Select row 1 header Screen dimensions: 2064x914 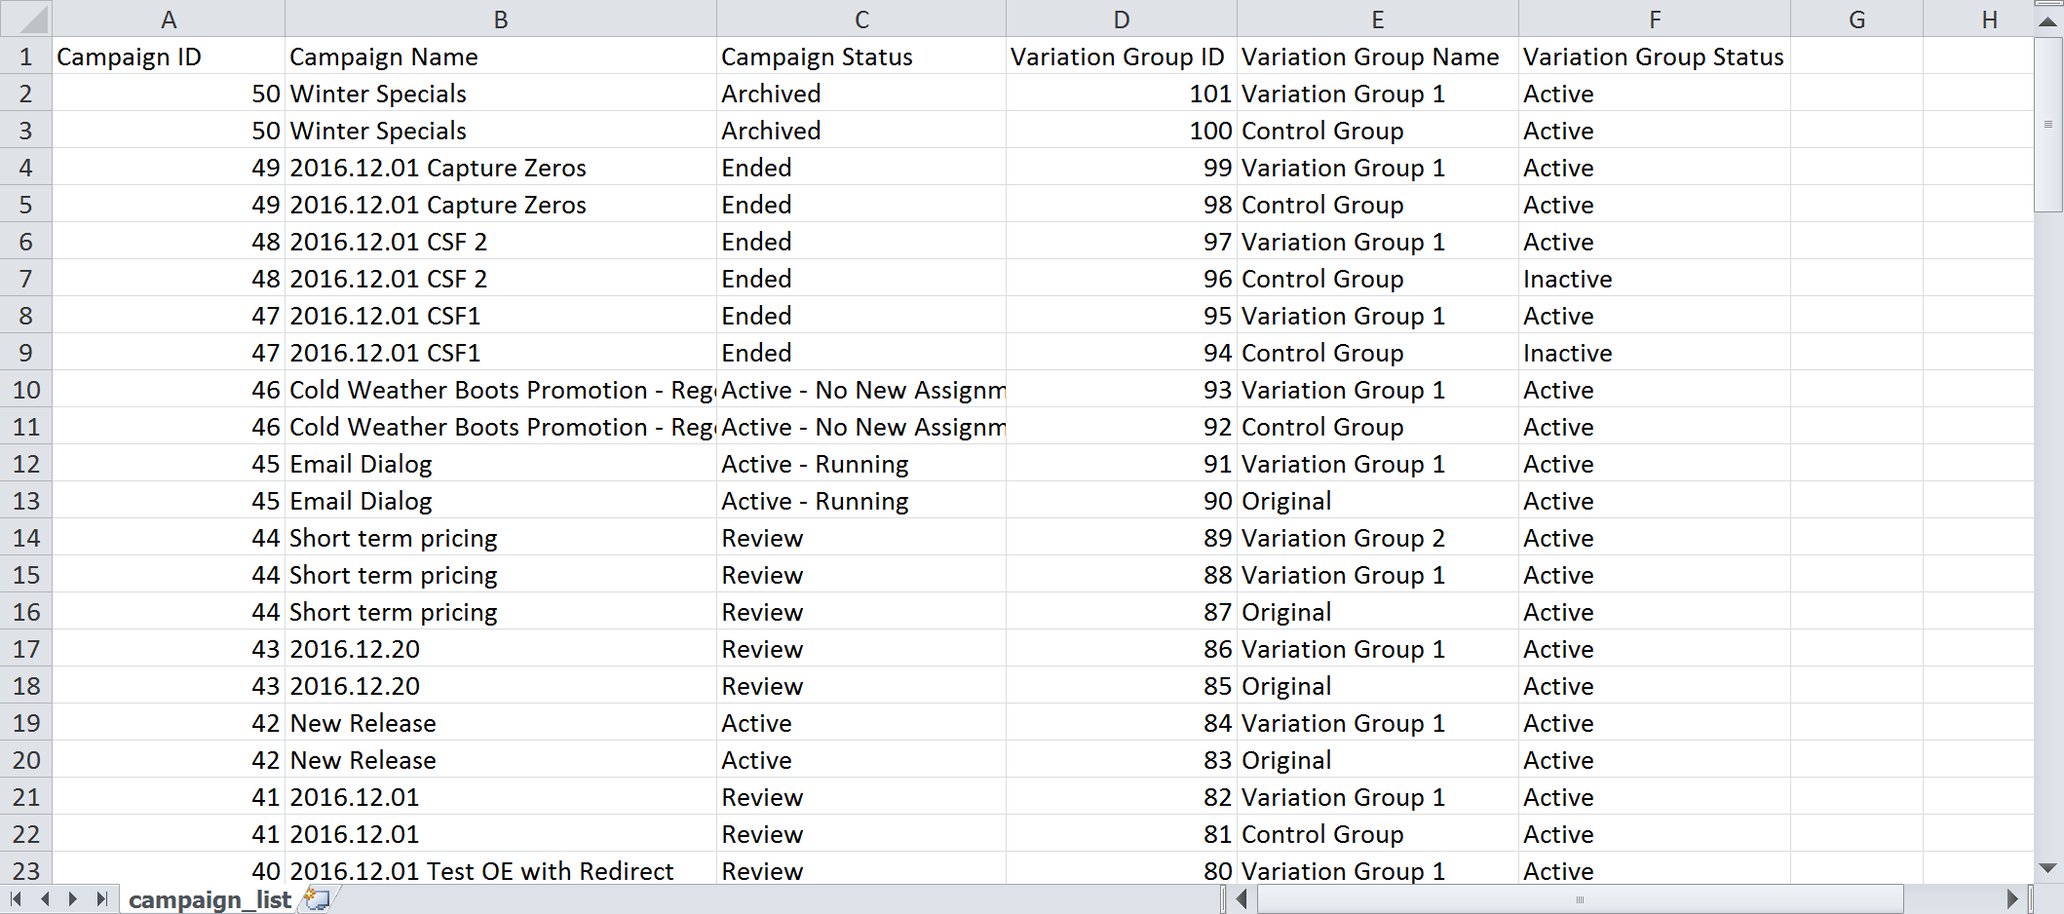coord(26,56)
